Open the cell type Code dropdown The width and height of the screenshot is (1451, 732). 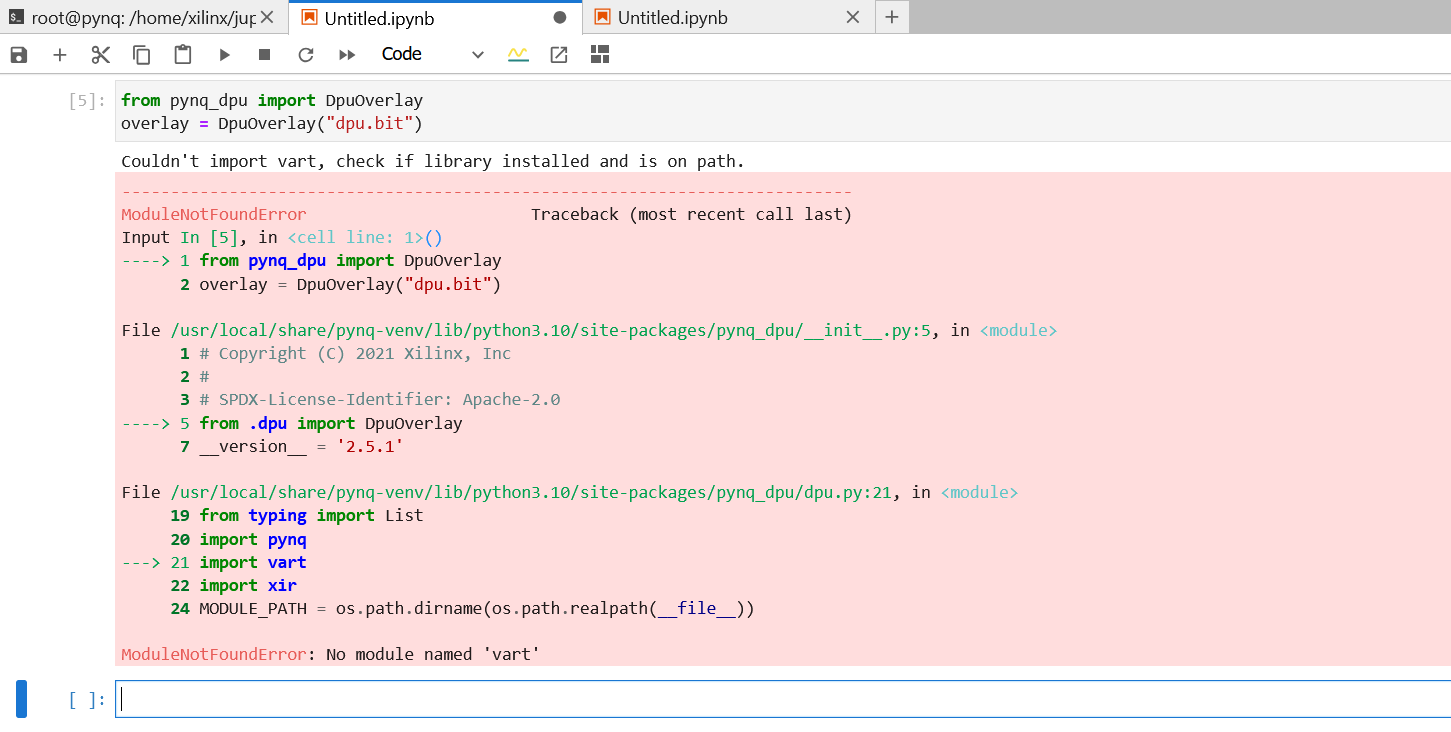point(432,55)
